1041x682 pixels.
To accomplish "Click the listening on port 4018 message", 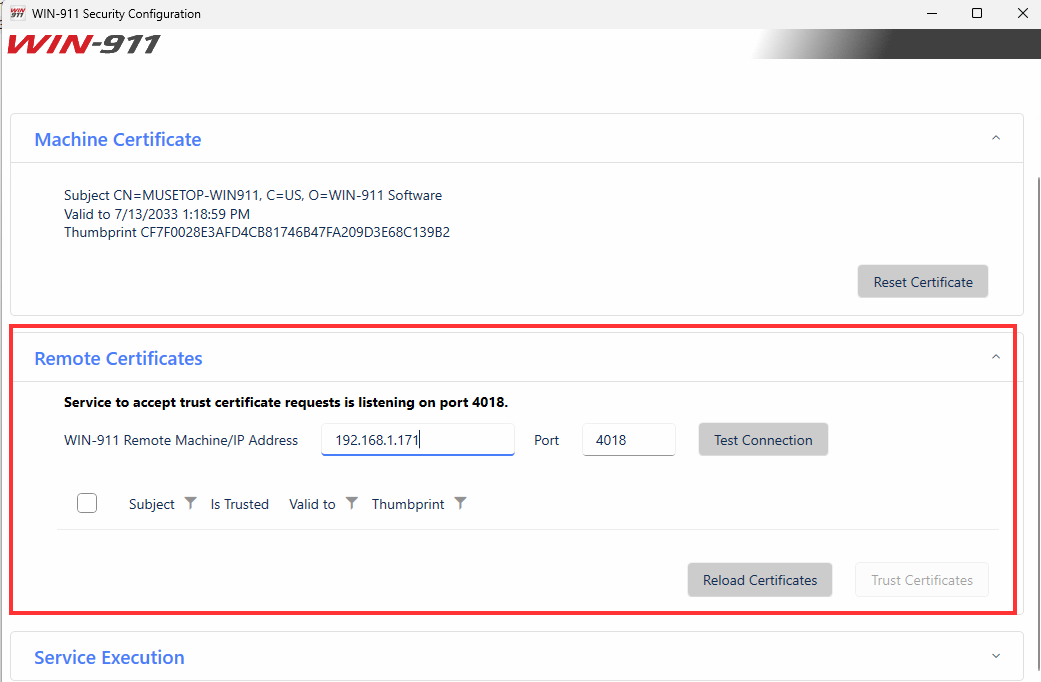I will (285, 402).
